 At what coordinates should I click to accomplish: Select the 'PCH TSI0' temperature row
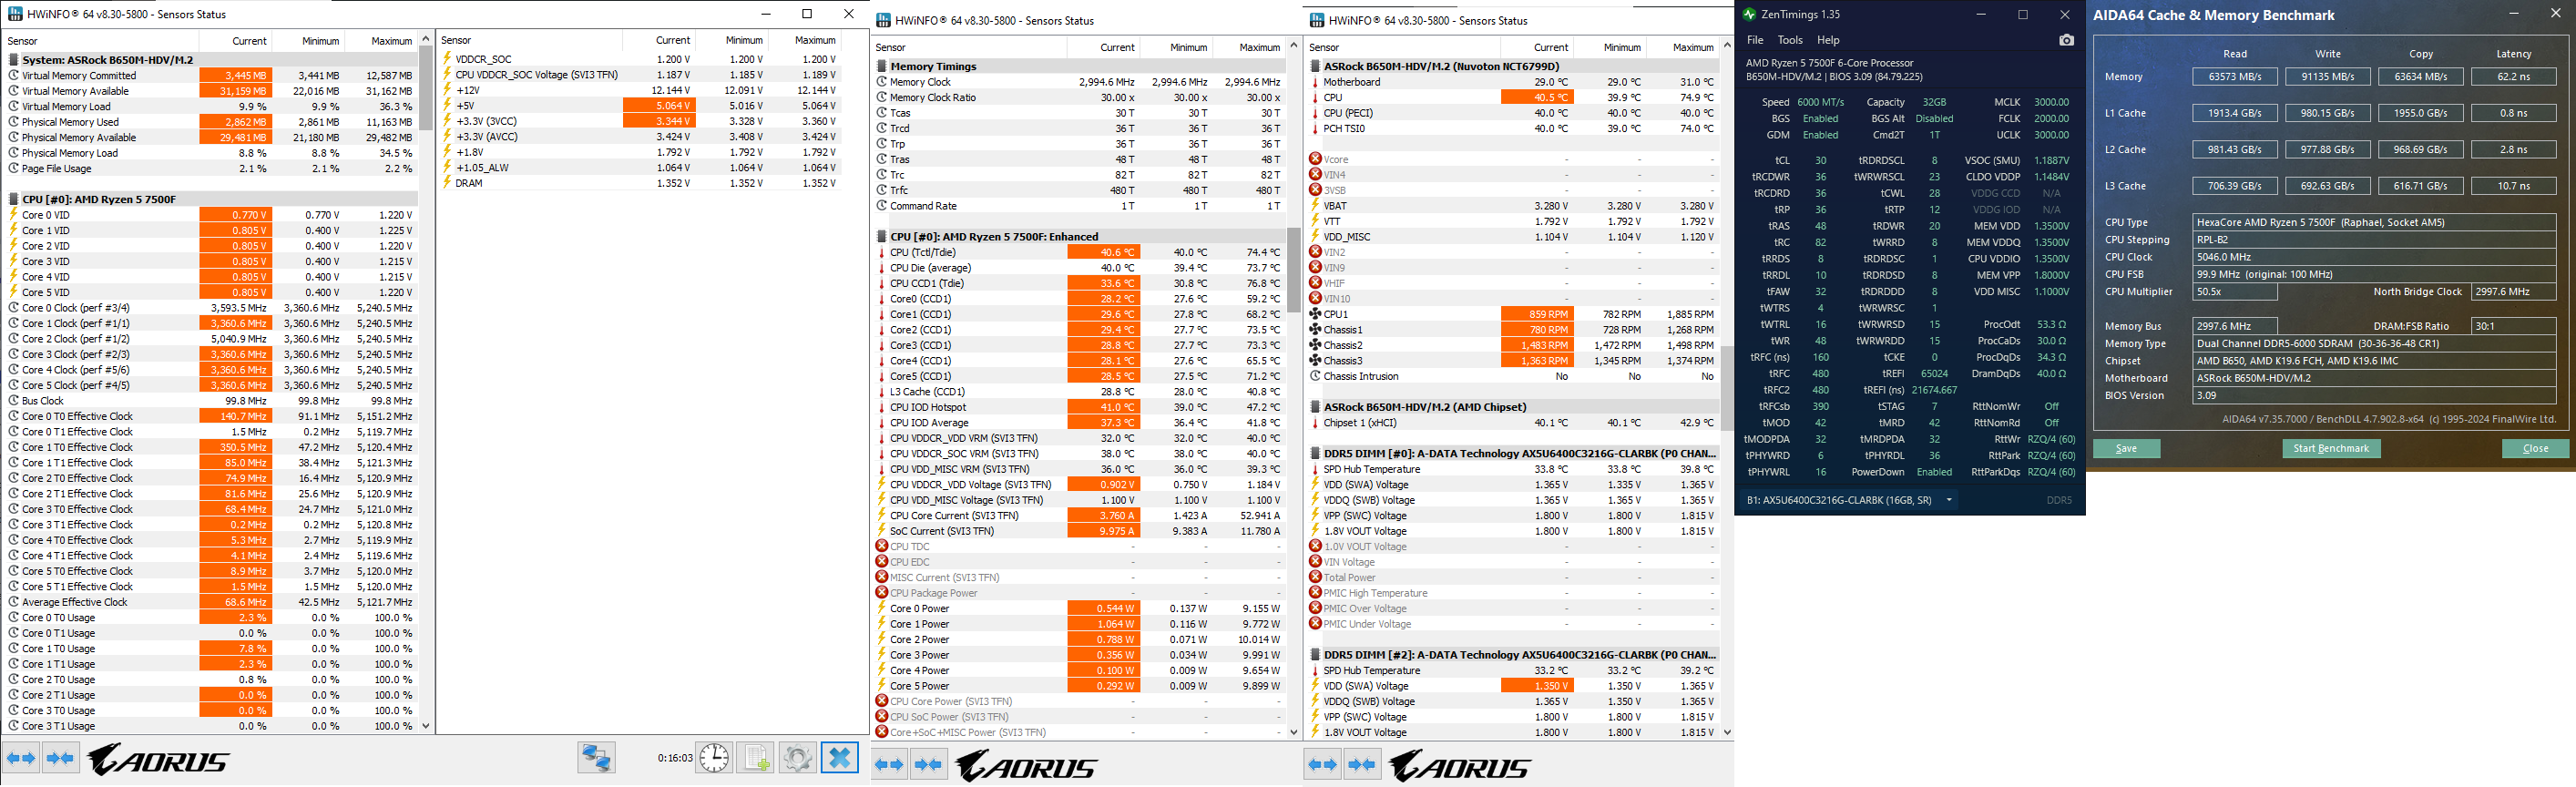[1513, 128]
